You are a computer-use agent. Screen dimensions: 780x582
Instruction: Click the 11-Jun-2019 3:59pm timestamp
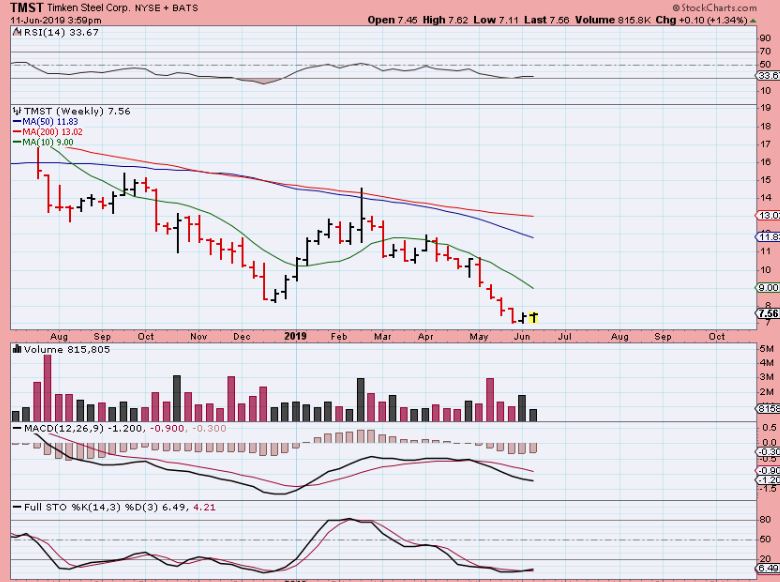(x=56, y=20)
